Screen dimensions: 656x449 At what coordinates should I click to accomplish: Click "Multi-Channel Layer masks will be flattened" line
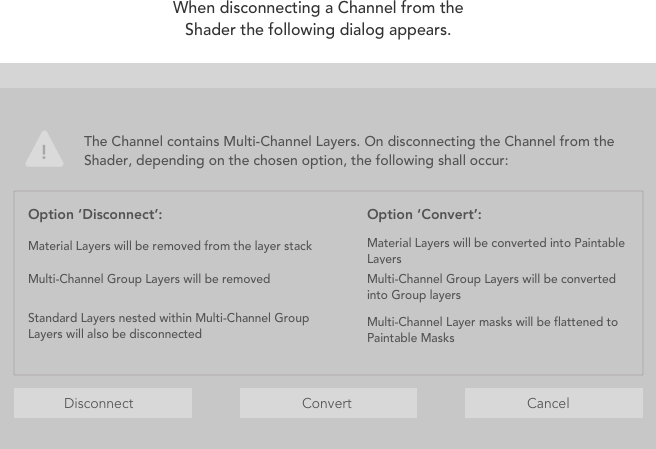click(x=492, y=322)
